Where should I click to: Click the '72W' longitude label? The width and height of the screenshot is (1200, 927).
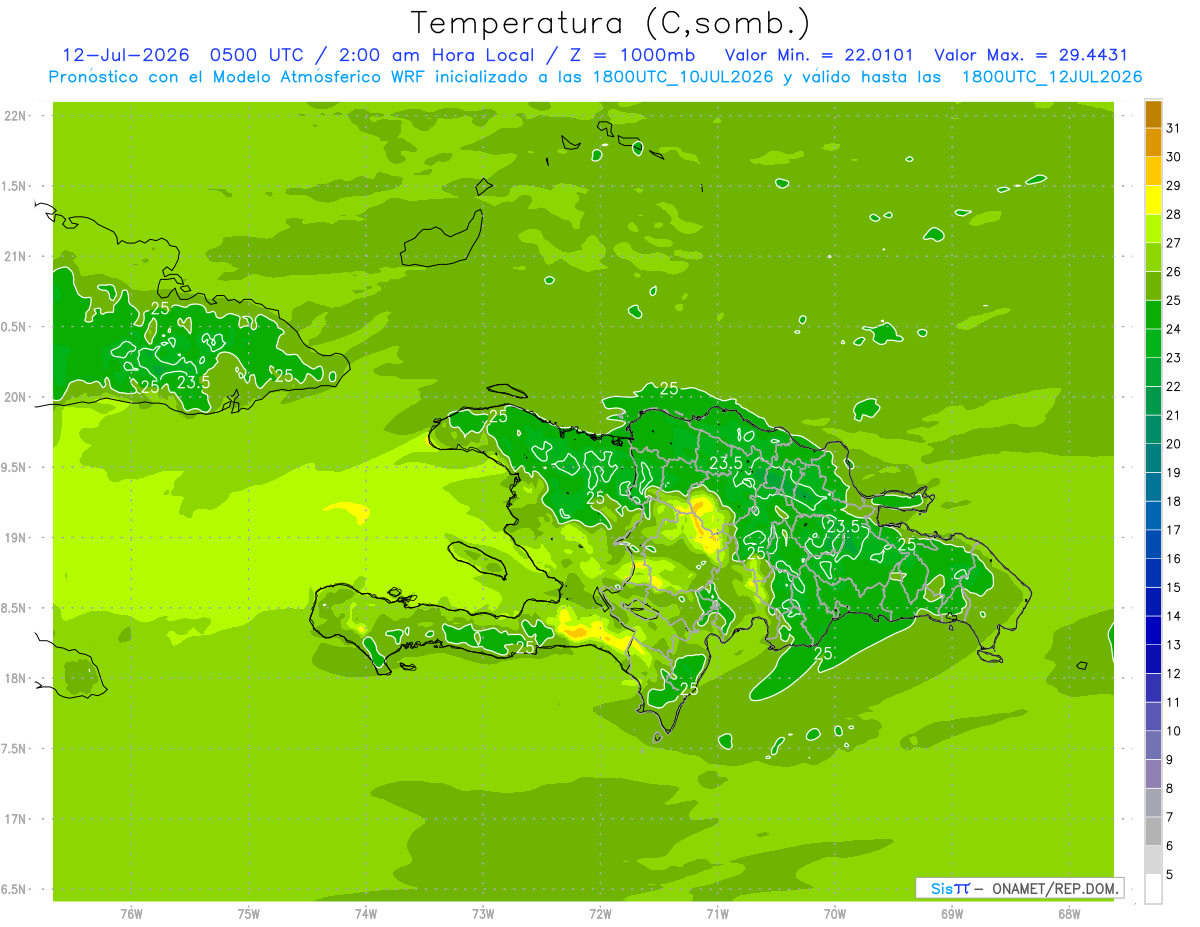(x=600, y=913)
